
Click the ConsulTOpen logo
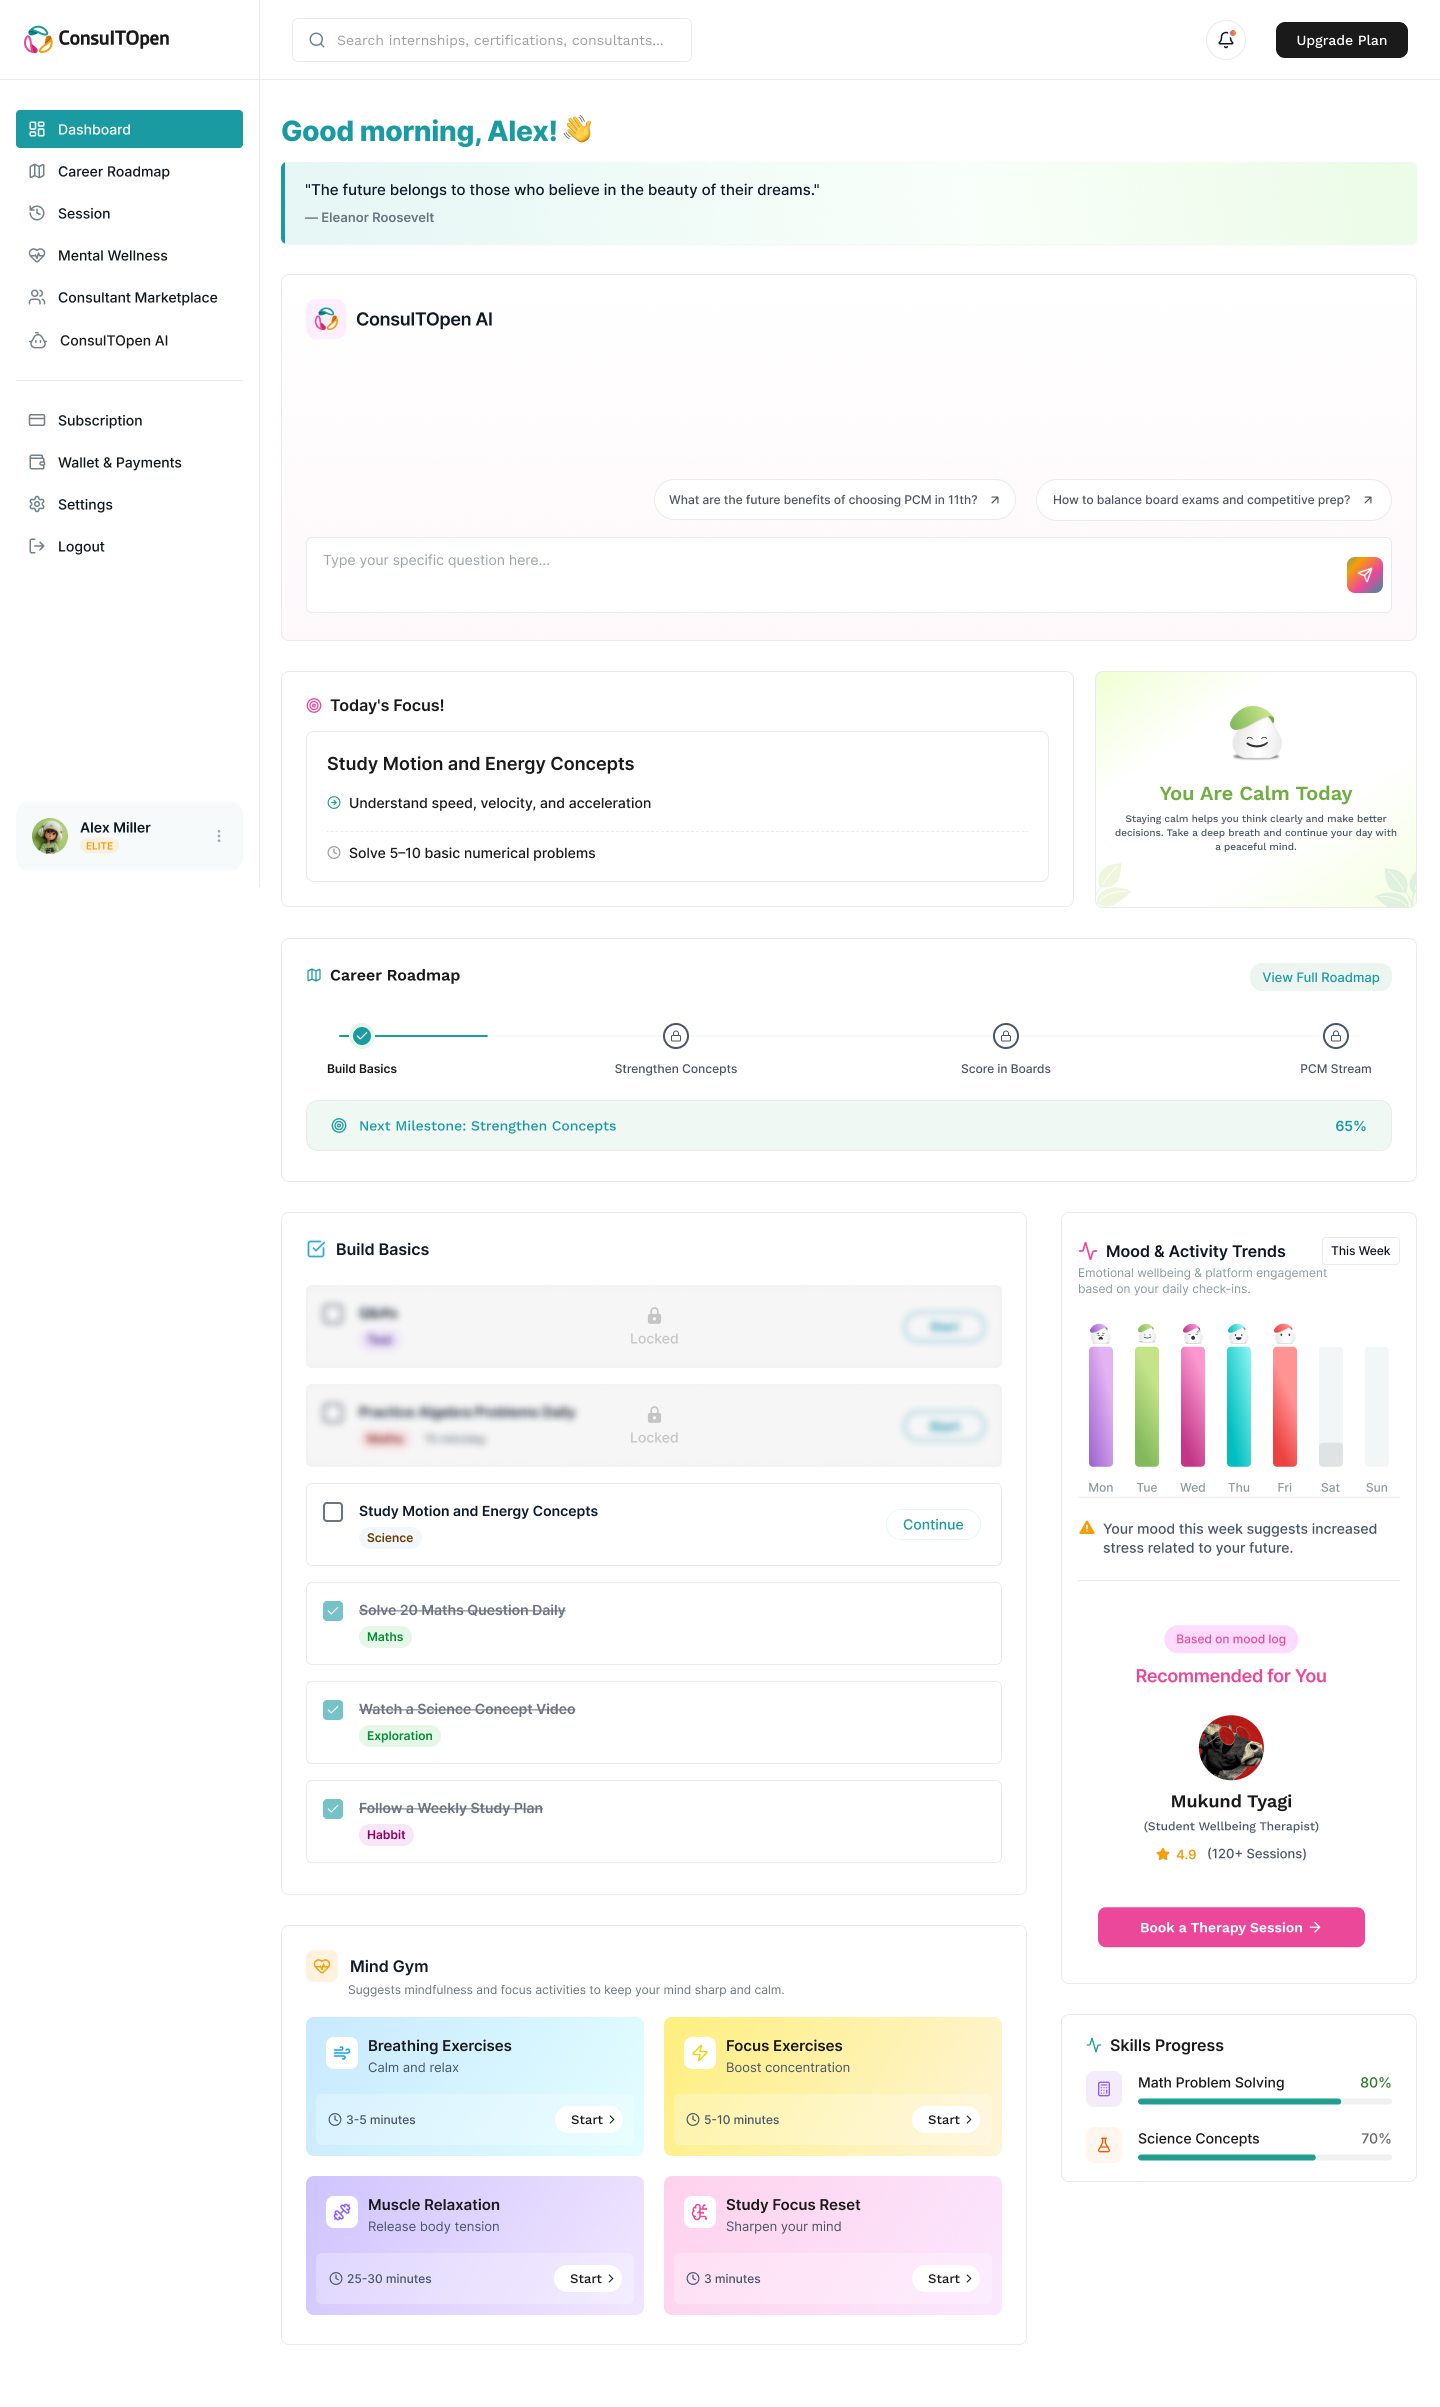point(96,39)
